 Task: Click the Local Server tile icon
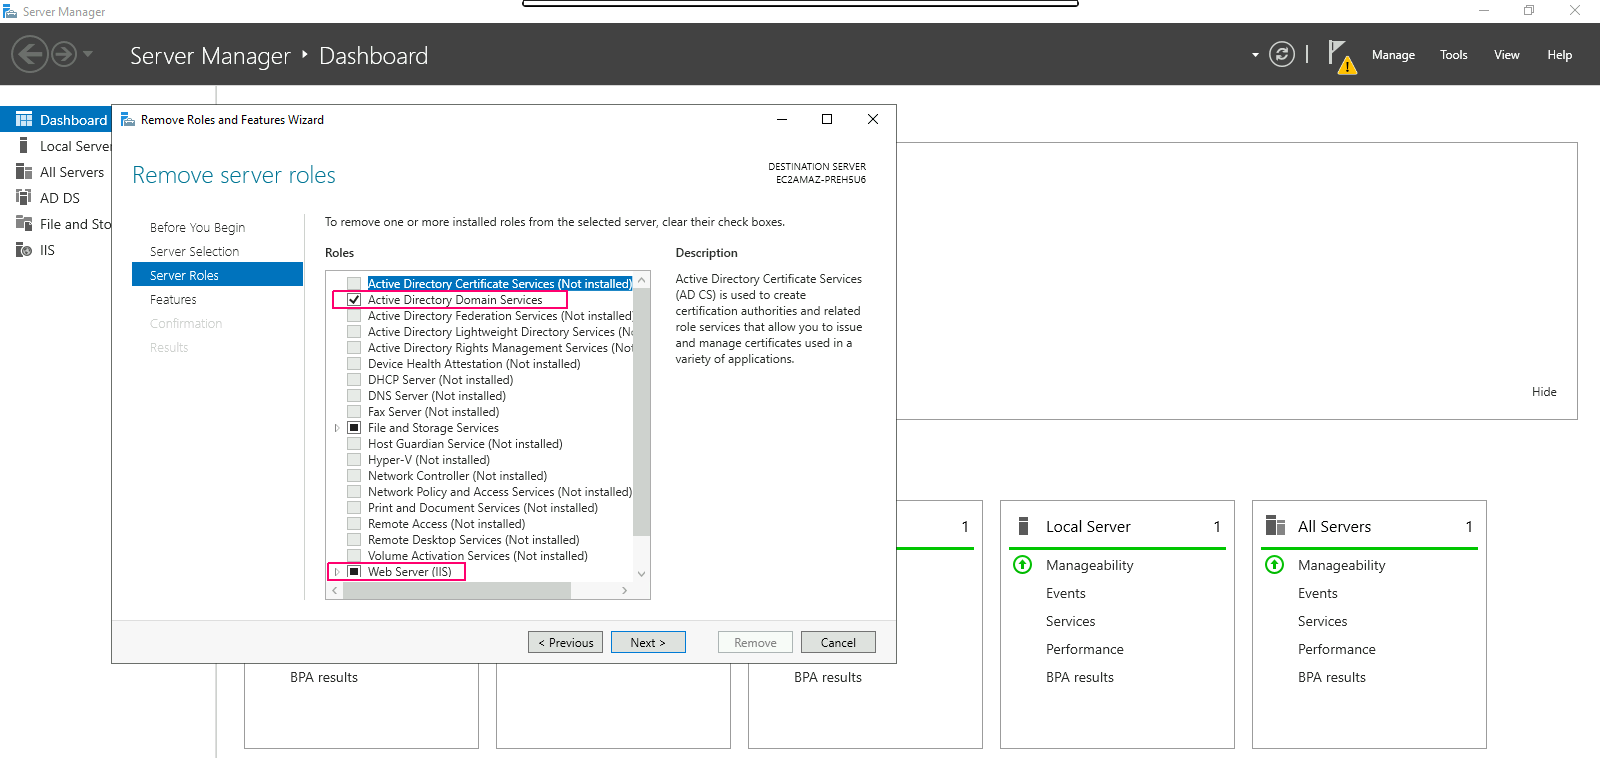pyautogui.click(x=1023, y=526)
